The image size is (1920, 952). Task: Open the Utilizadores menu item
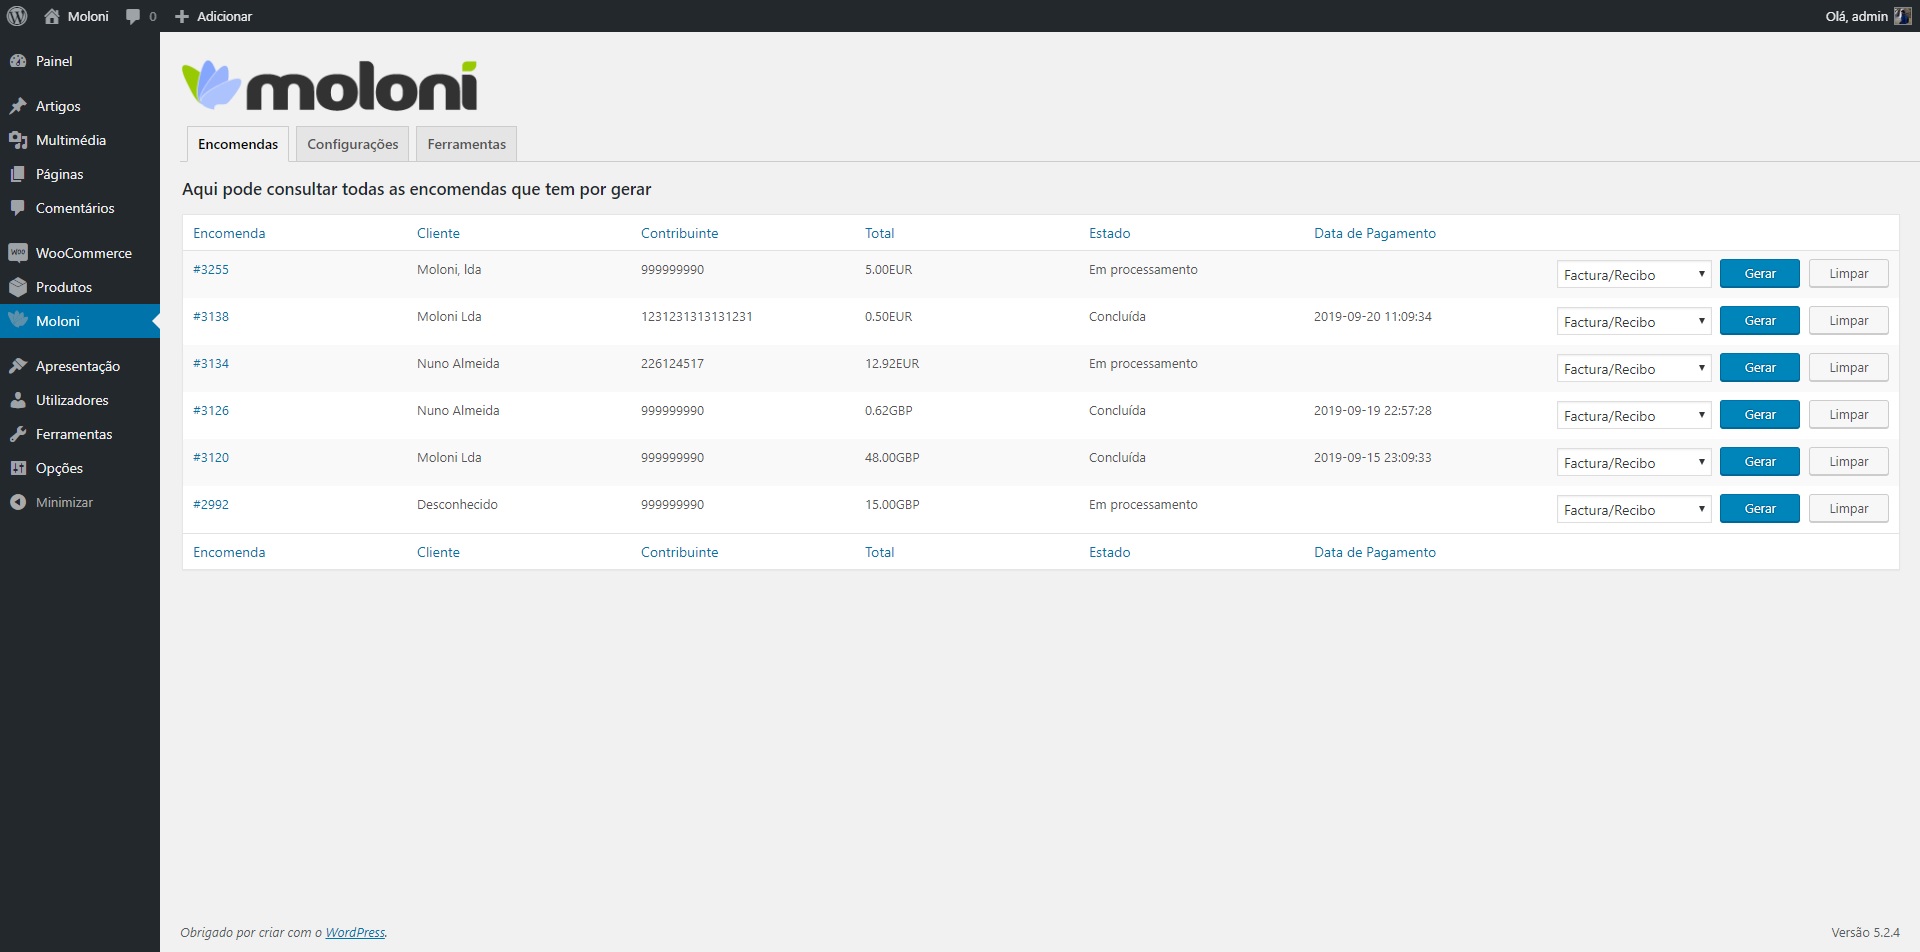80,400
